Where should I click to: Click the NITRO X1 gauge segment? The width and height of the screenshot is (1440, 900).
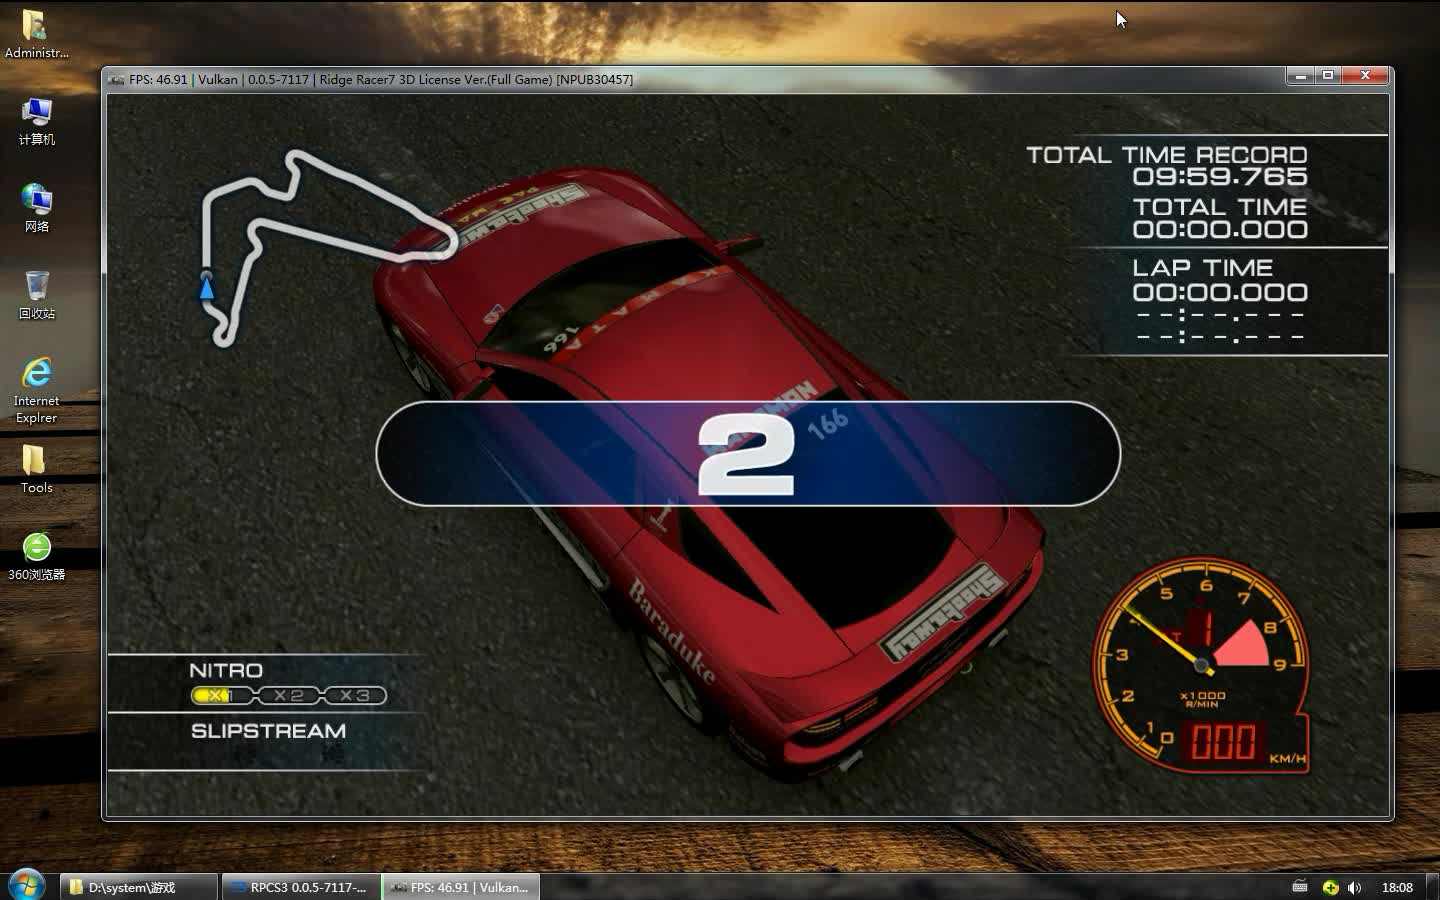222,696
